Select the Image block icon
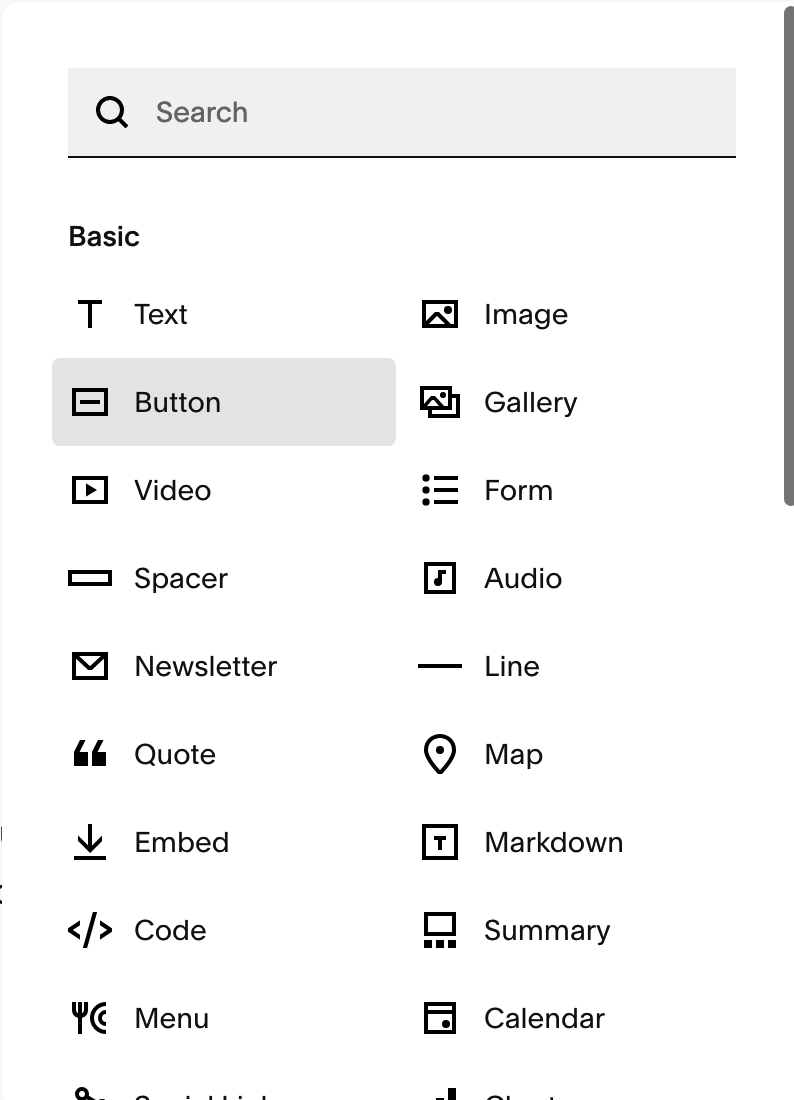Image resolution: width=794 pixels, height=1100 pixels. [440, 315]
